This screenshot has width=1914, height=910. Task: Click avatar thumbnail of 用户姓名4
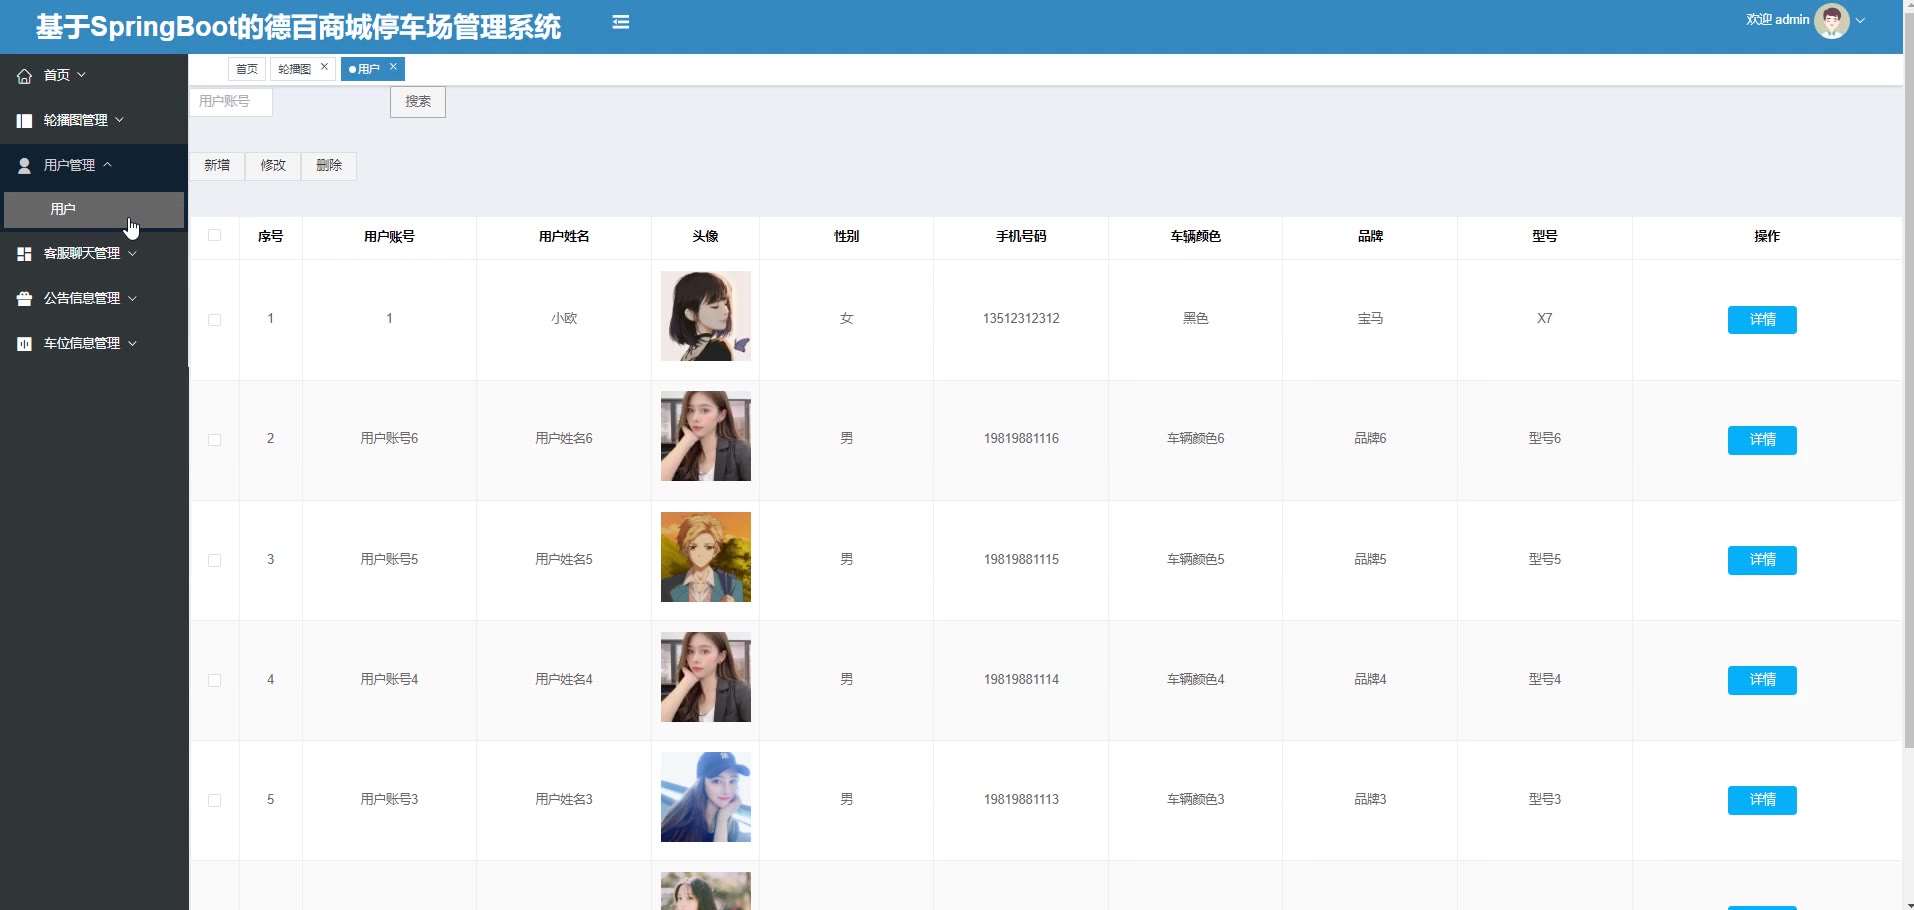click(705, 677)
